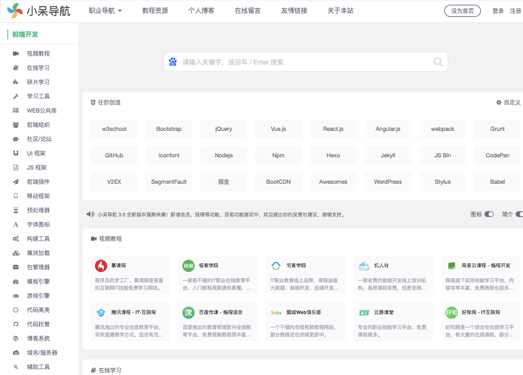The height and width of the screenshot is (375, 523).
Task: Click the speaker announcement icon
Action: pos(90,214)
